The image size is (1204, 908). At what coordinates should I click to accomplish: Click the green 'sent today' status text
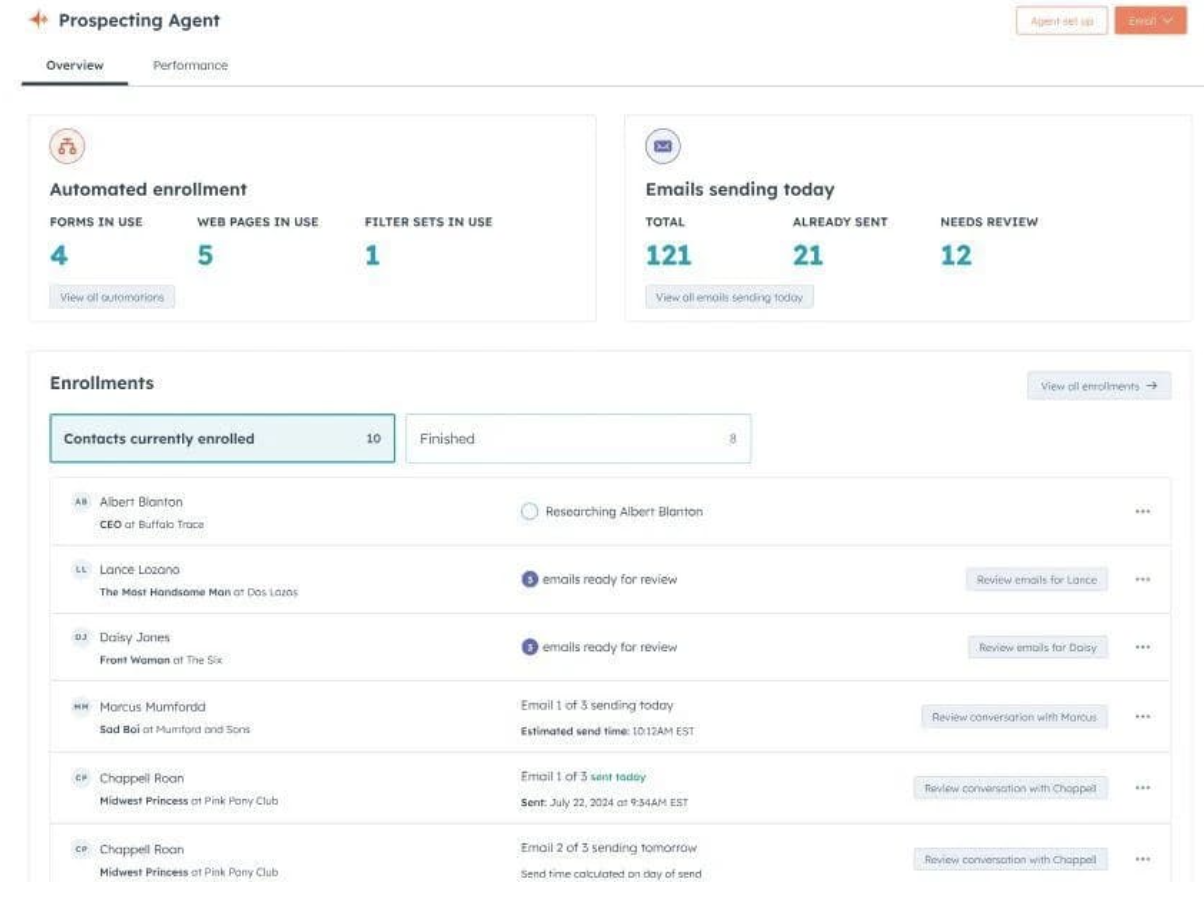tap(618, 777)
